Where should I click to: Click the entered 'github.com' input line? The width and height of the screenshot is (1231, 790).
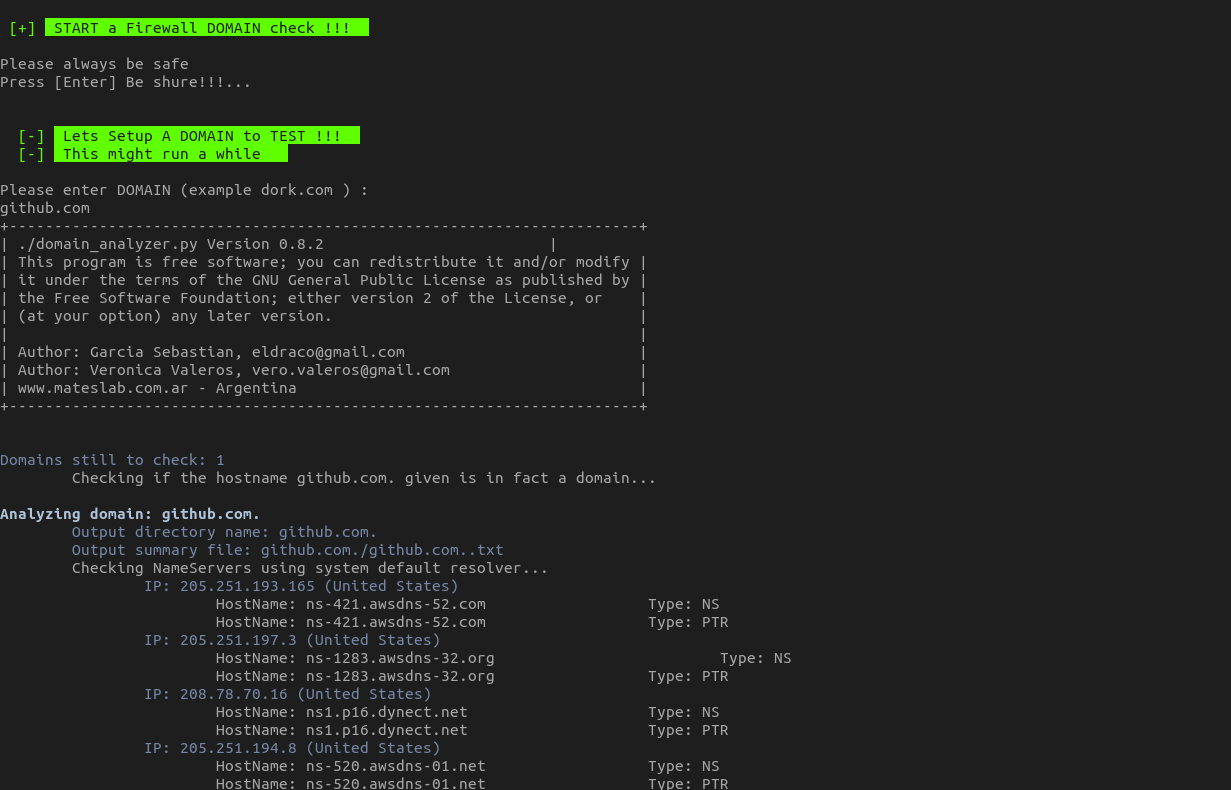pyautogui.click(x=45, y=208)
